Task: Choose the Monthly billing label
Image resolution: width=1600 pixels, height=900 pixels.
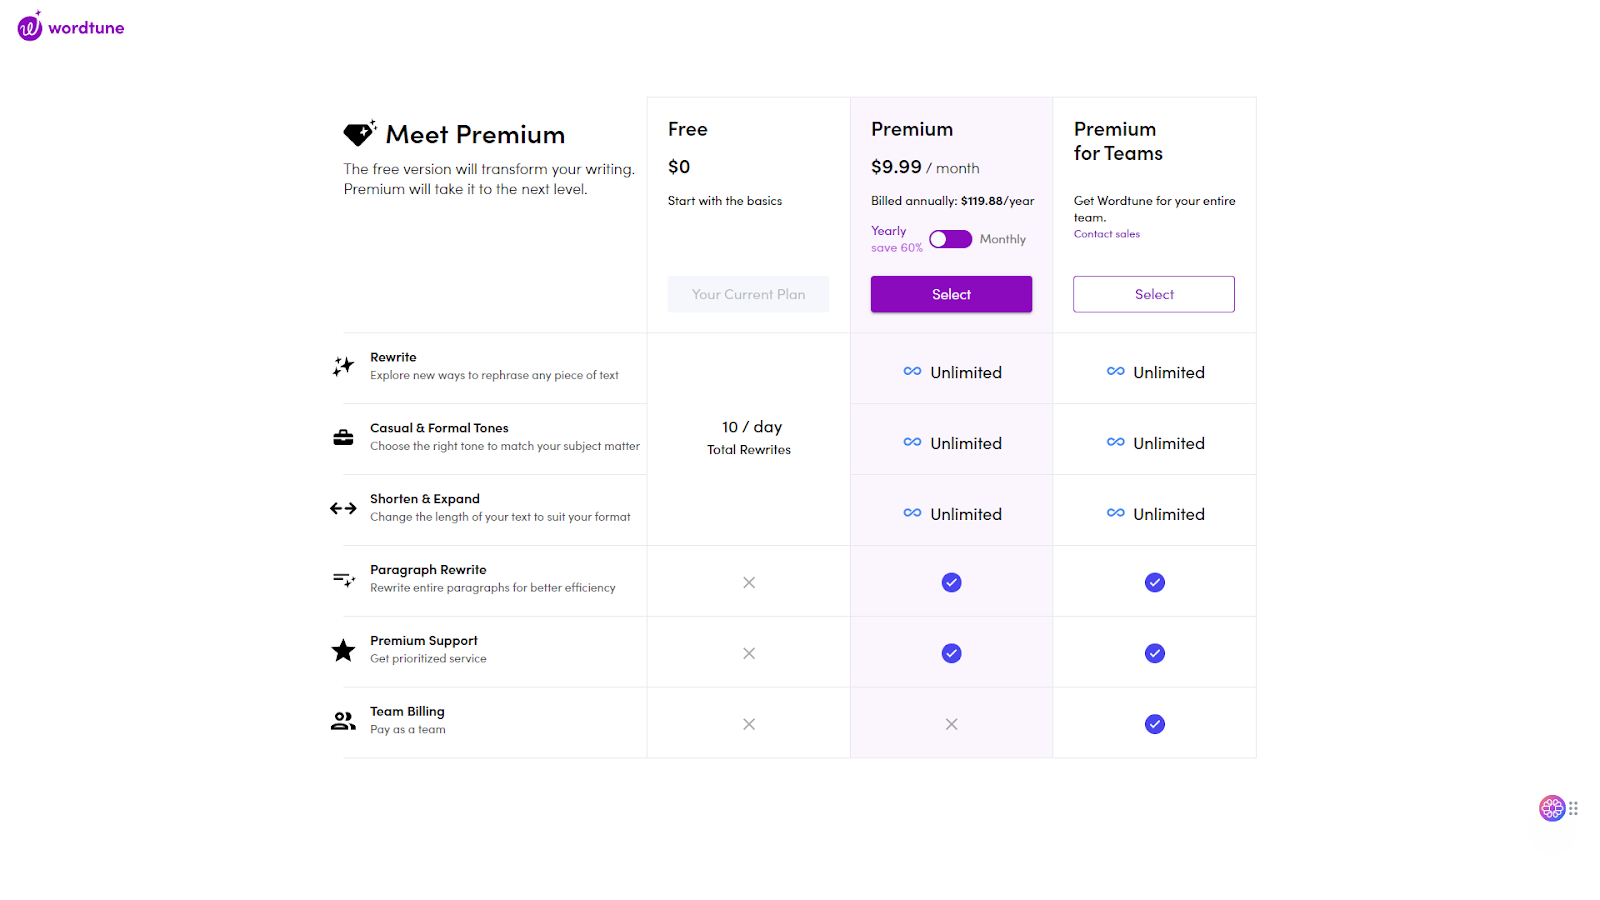Action: pyautogui.click(x=1003, y=239)
